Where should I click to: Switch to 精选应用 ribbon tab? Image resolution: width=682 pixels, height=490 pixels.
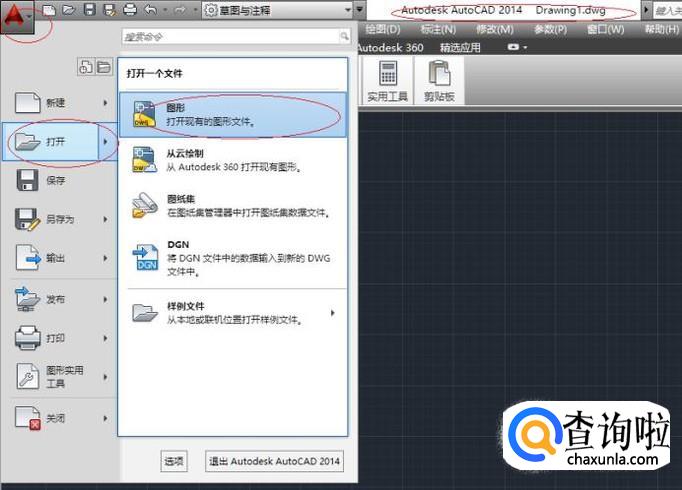[460, 47]
